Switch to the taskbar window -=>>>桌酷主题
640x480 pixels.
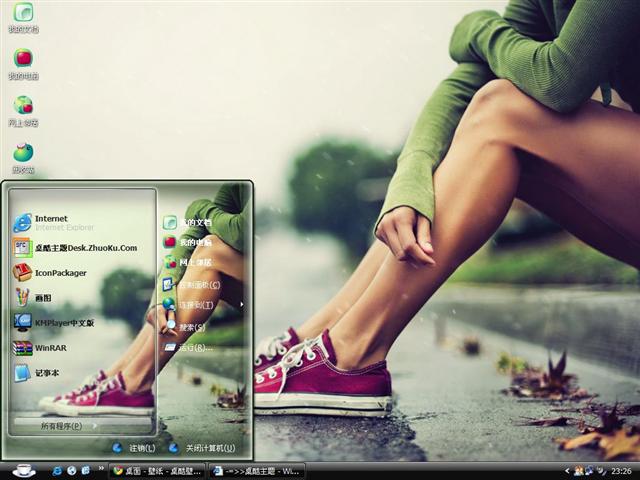click(x=257, y=471)
